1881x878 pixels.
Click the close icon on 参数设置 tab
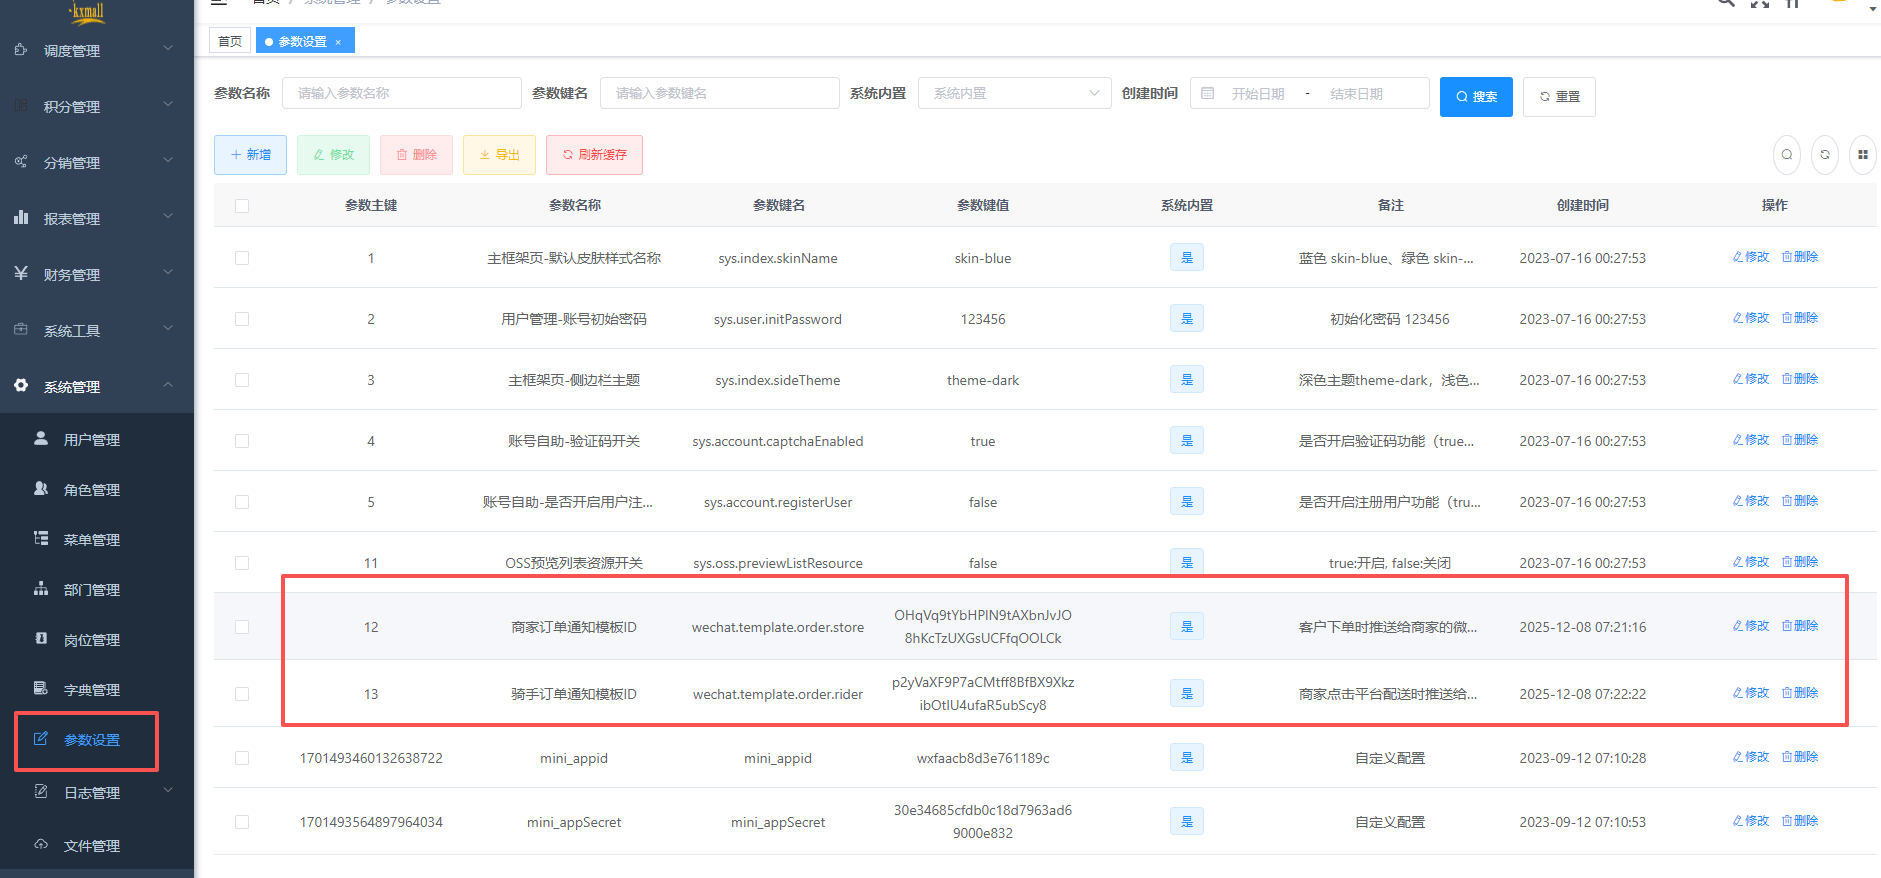pos(338,42)
